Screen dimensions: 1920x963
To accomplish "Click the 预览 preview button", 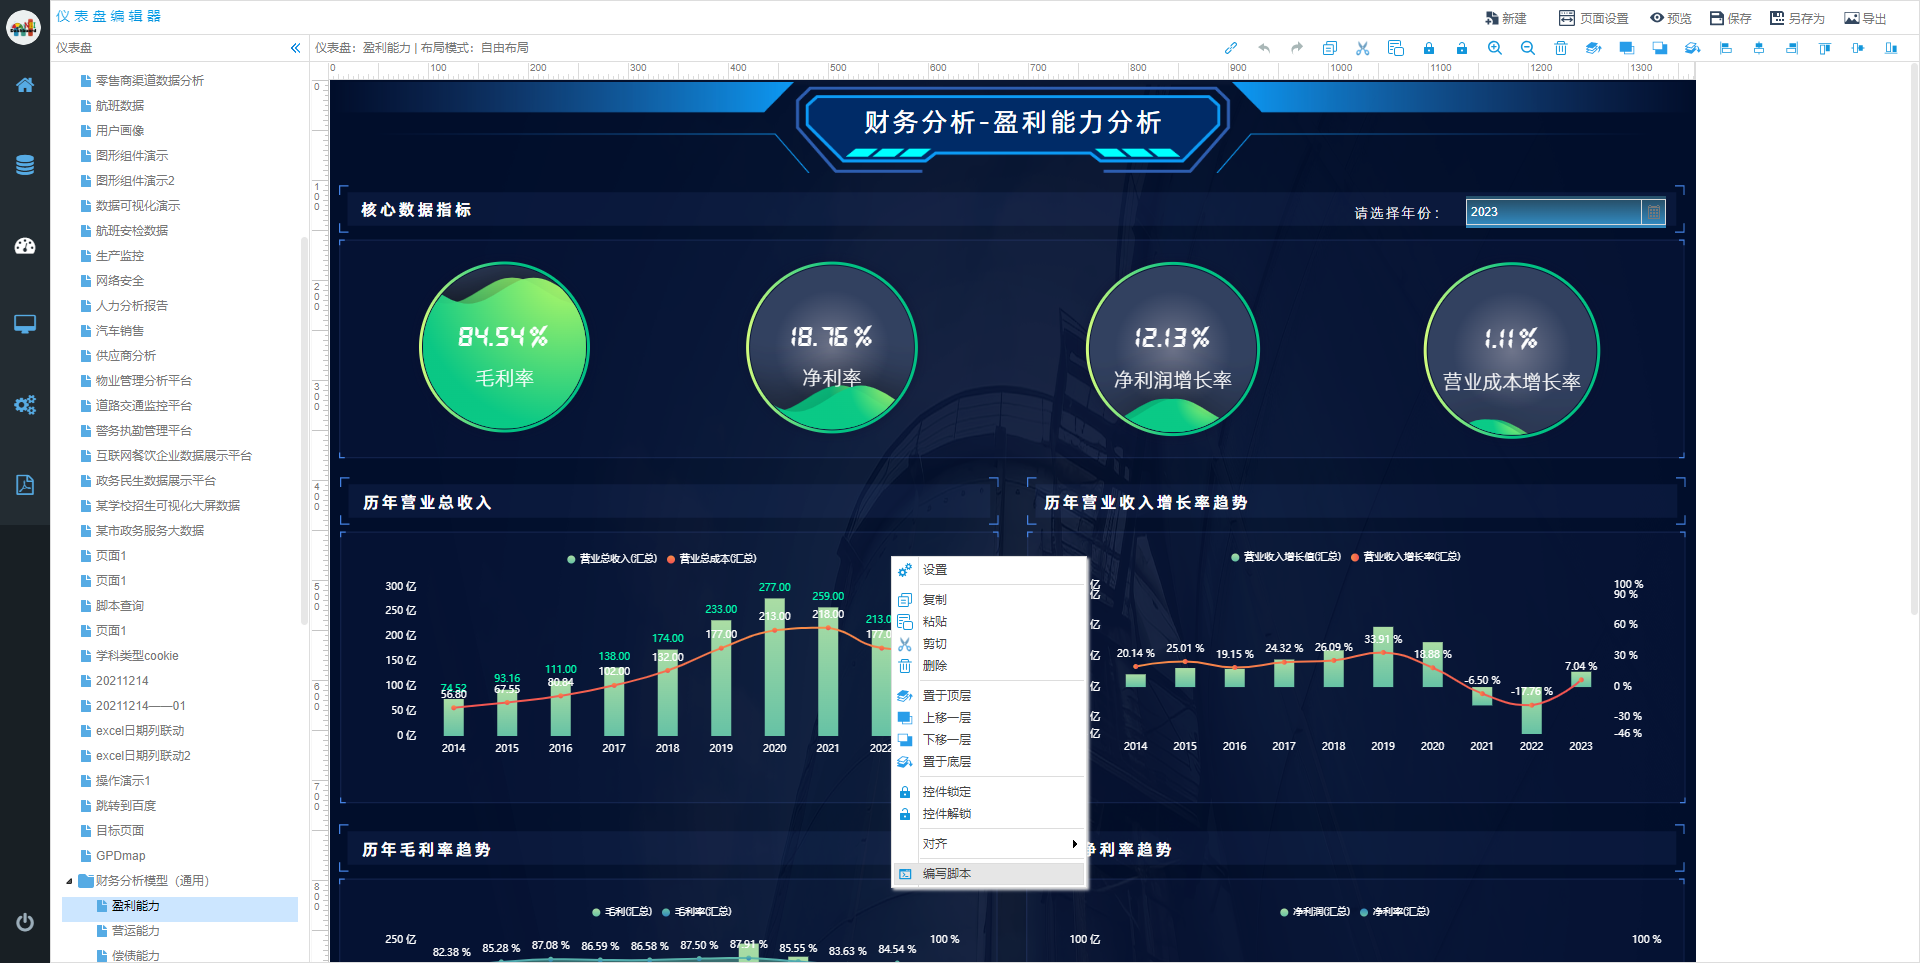I will [1671, 18].
